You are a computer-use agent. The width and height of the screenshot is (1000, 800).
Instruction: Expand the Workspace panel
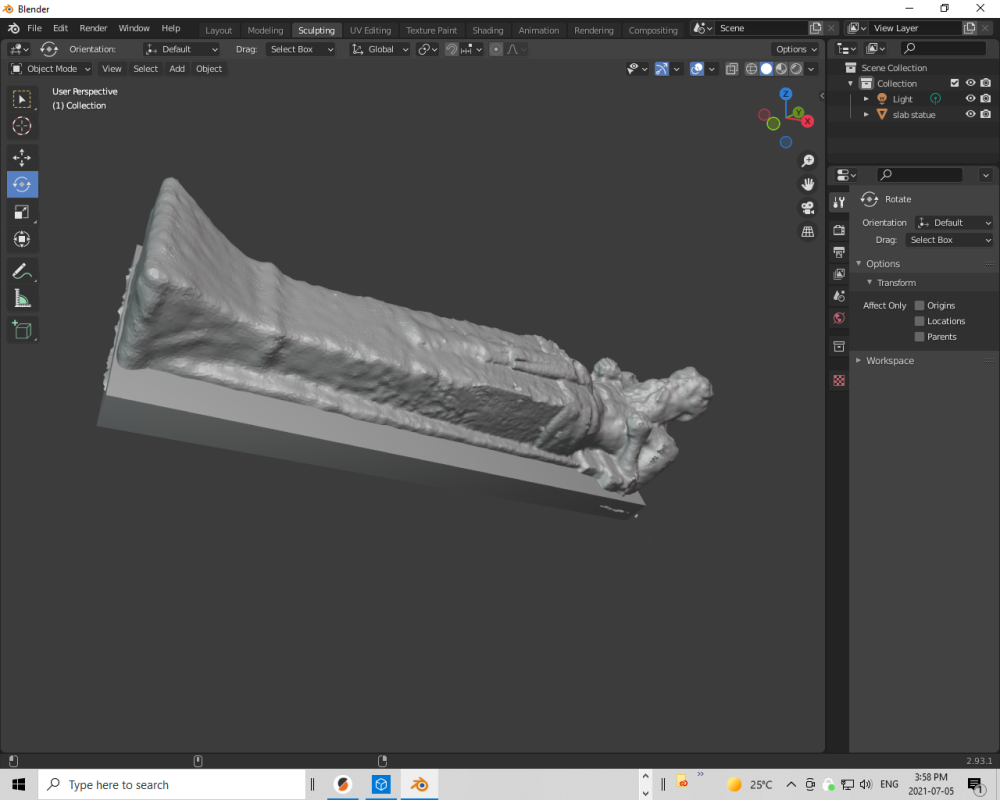(889, 360)
